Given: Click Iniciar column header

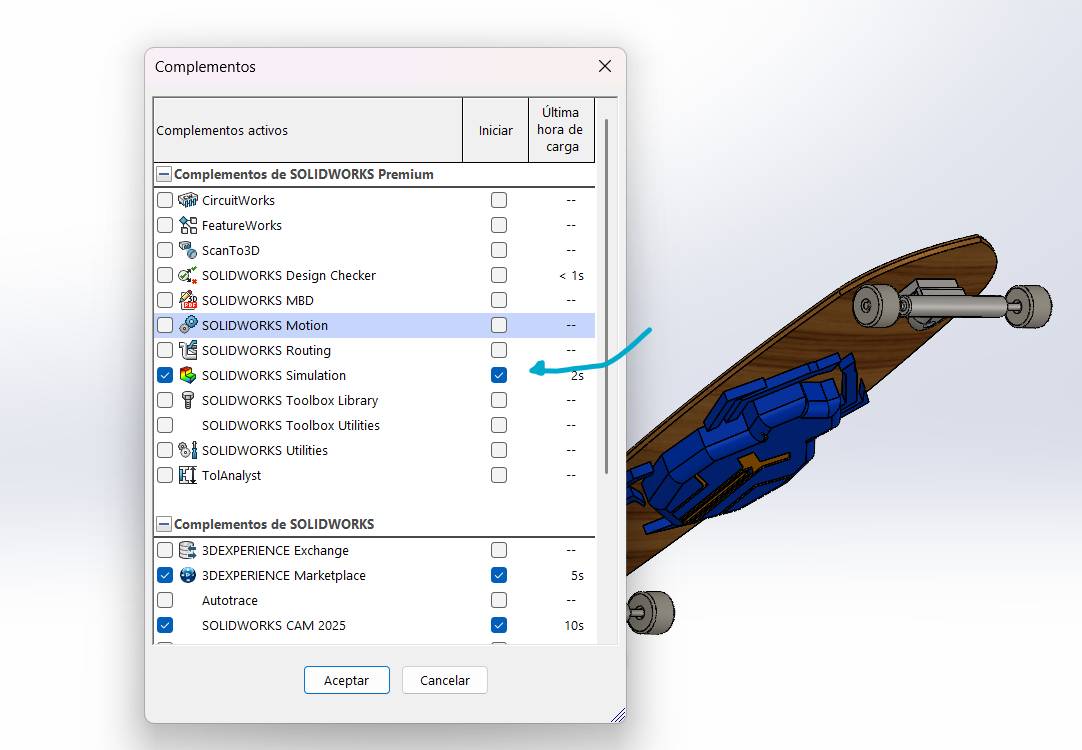Looking at the screenshot, I should pos(495,130).
